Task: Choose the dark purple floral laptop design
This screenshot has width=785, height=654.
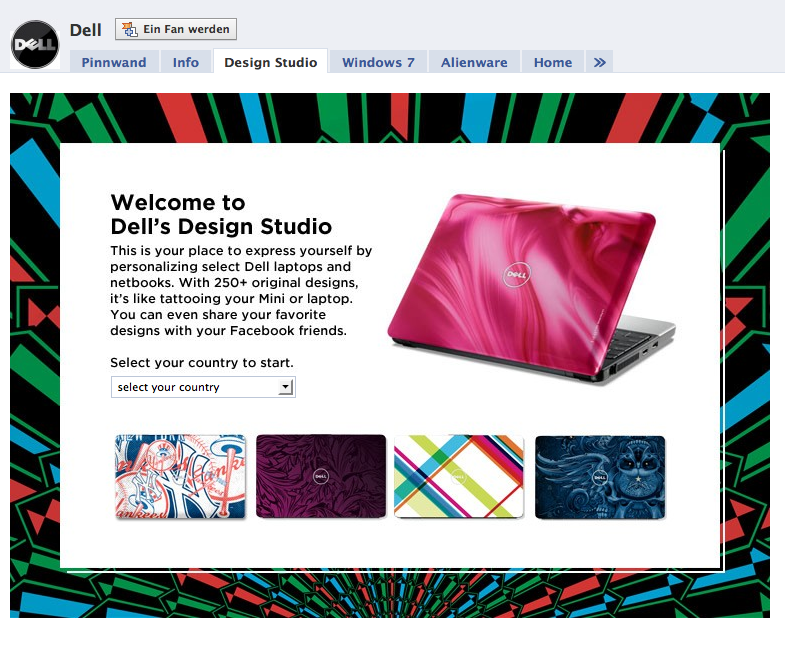Action: (x=321, y=477)
